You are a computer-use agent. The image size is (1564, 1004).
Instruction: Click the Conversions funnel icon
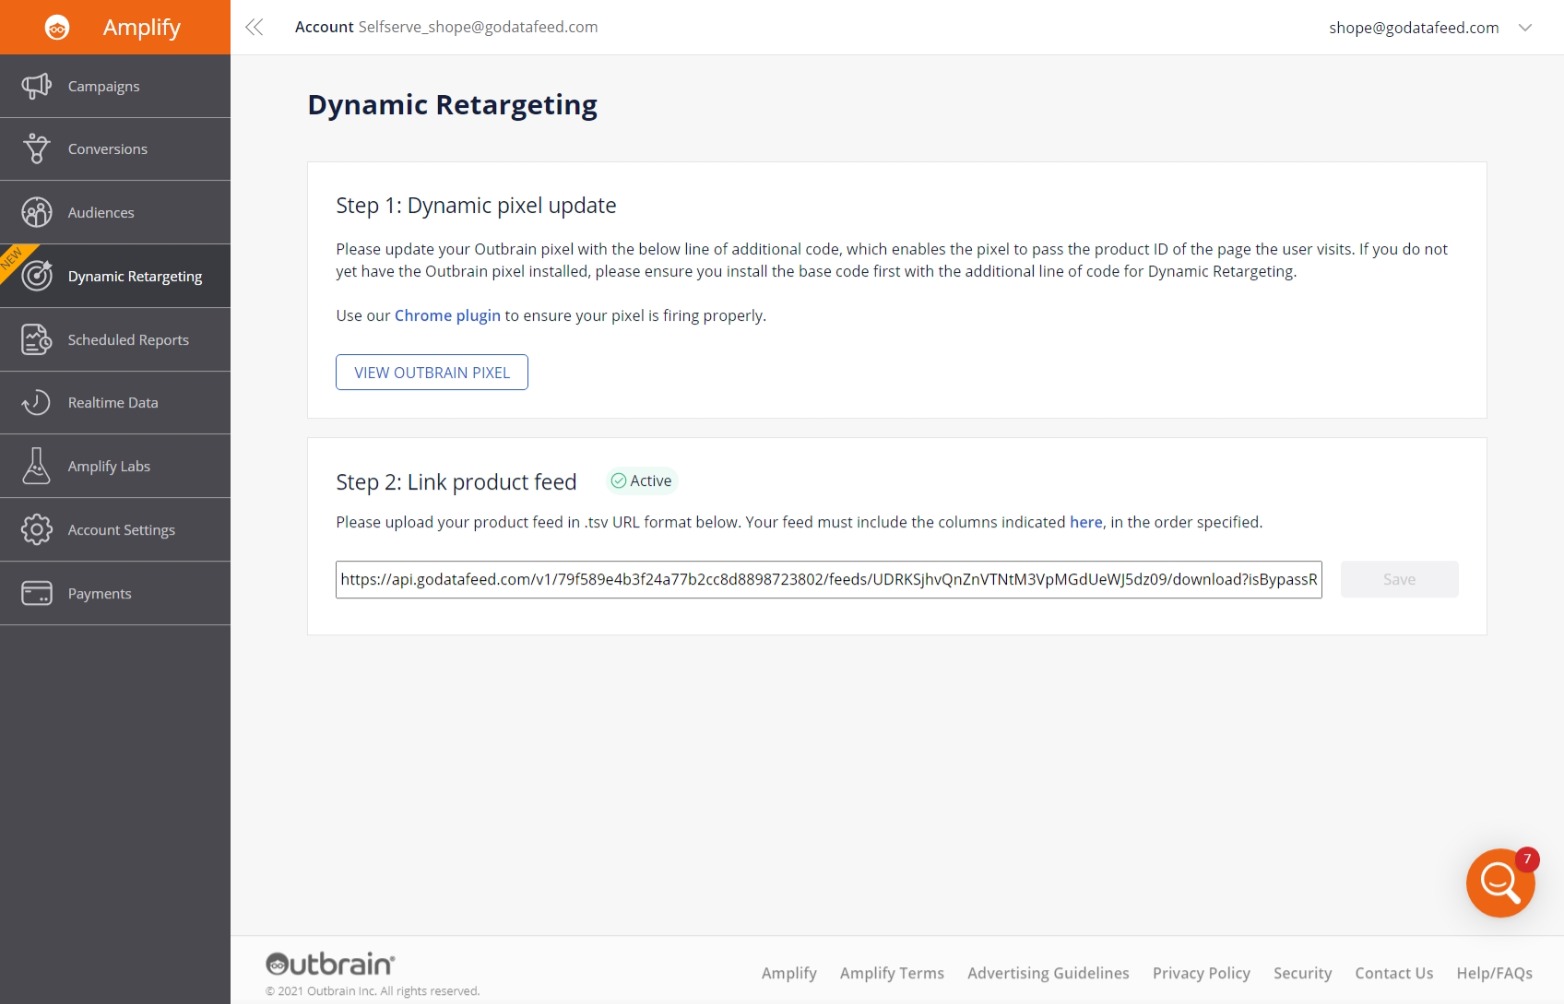[36, 149]
